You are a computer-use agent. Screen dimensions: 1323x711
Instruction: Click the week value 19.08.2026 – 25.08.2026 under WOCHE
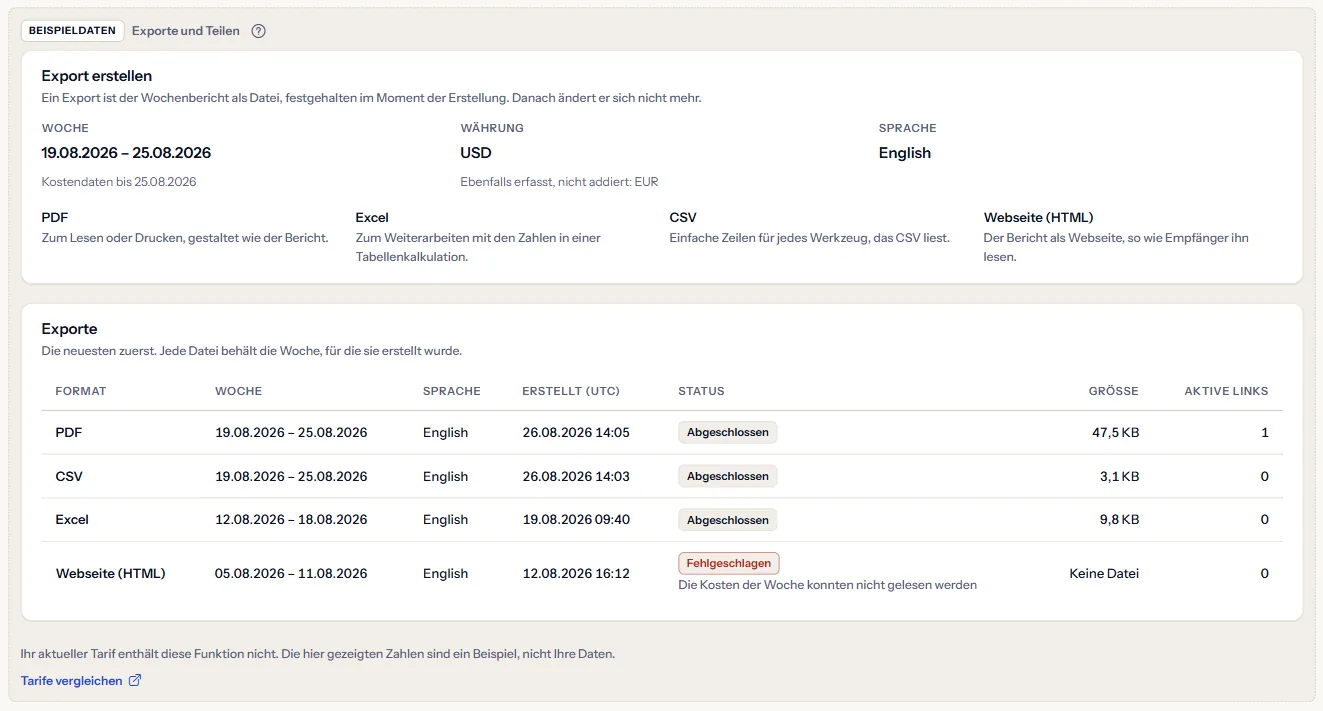click(x=126, y=153)
